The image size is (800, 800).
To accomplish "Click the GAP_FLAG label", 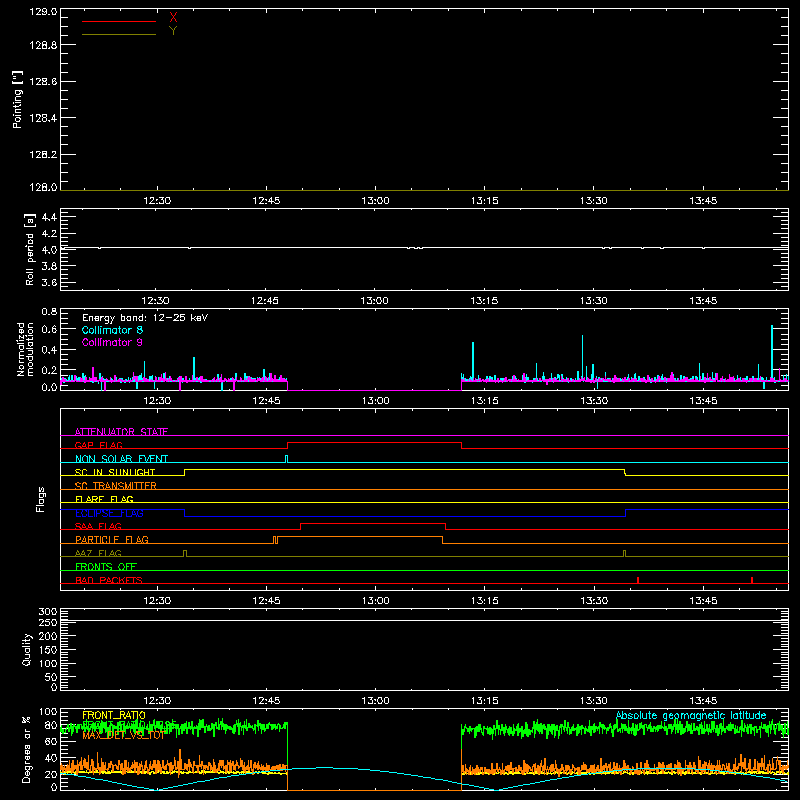I will (98, 445).
